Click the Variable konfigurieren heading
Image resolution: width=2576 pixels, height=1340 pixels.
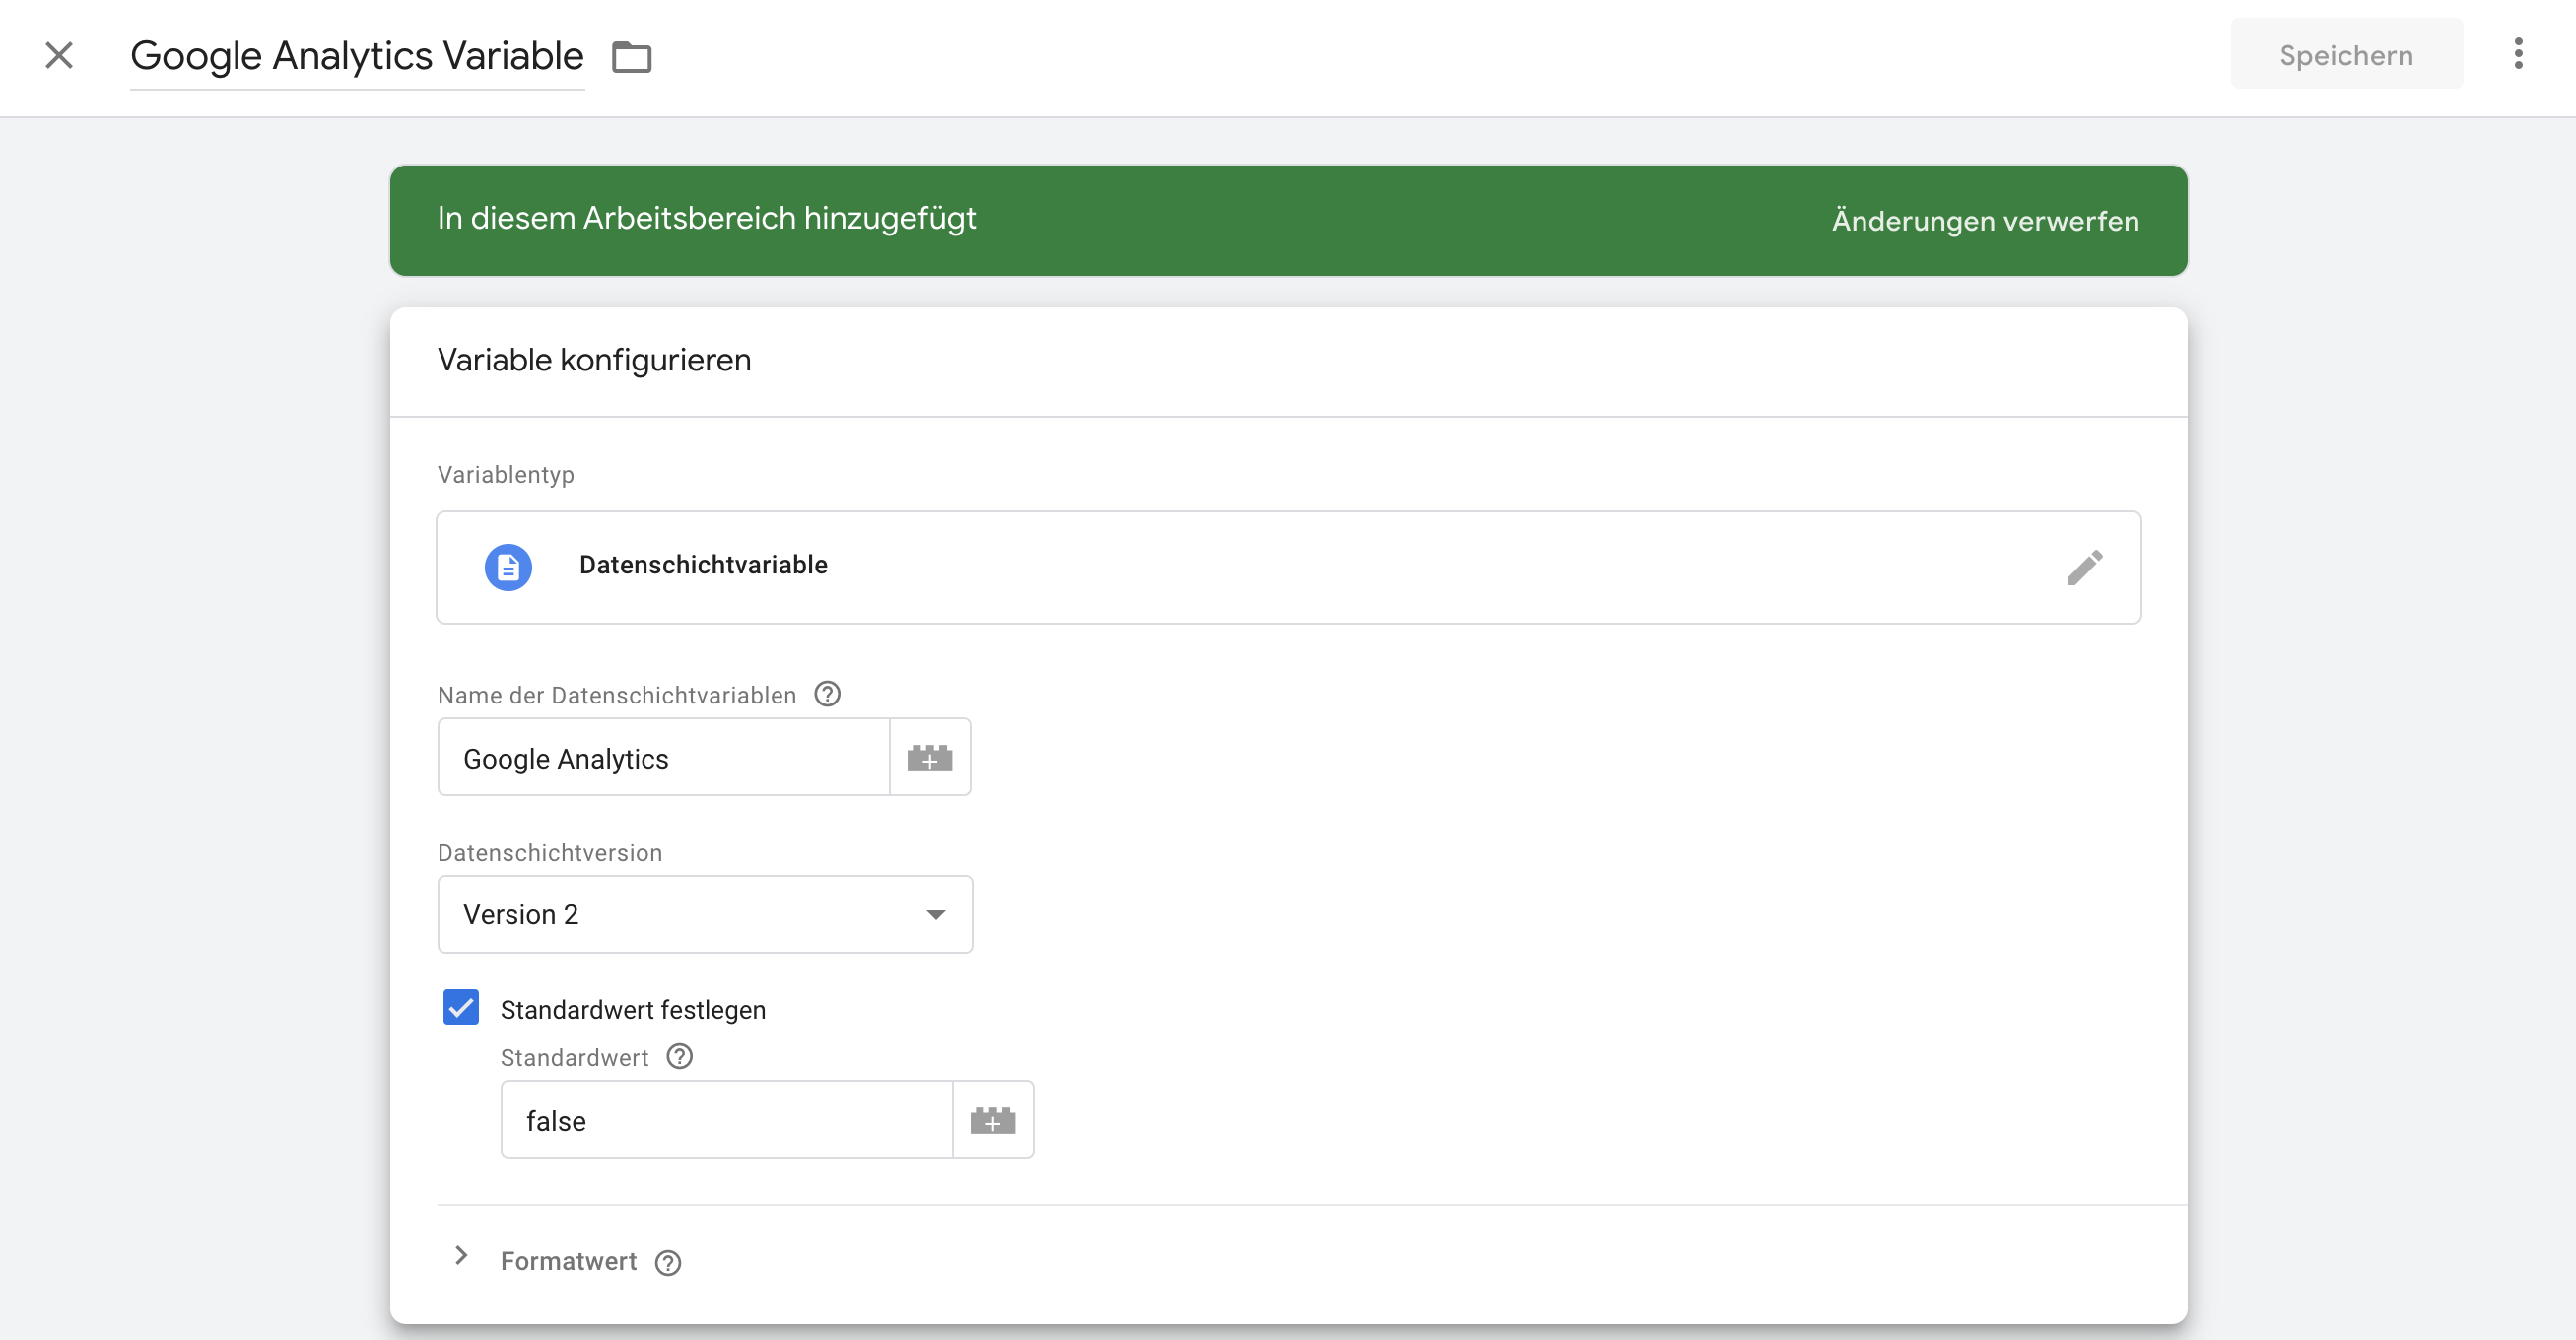point(594,360)
